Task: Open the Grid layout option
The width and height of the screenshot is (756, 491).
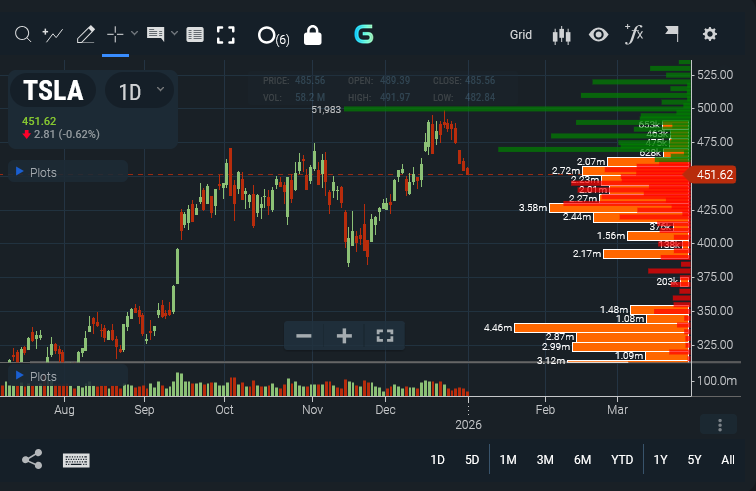Action: pos(521,35)
